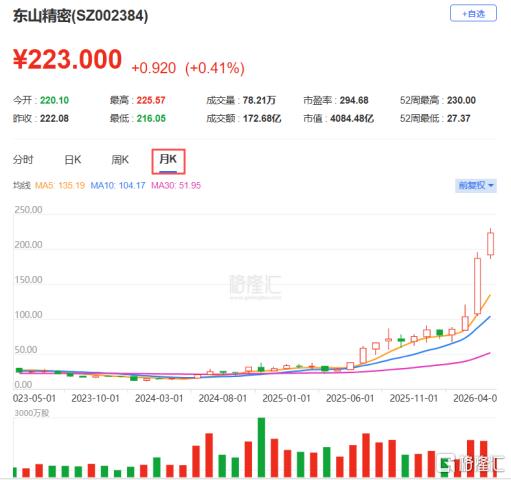
Task: Click the 2023-10-01 date axis label
Action: 95,398
